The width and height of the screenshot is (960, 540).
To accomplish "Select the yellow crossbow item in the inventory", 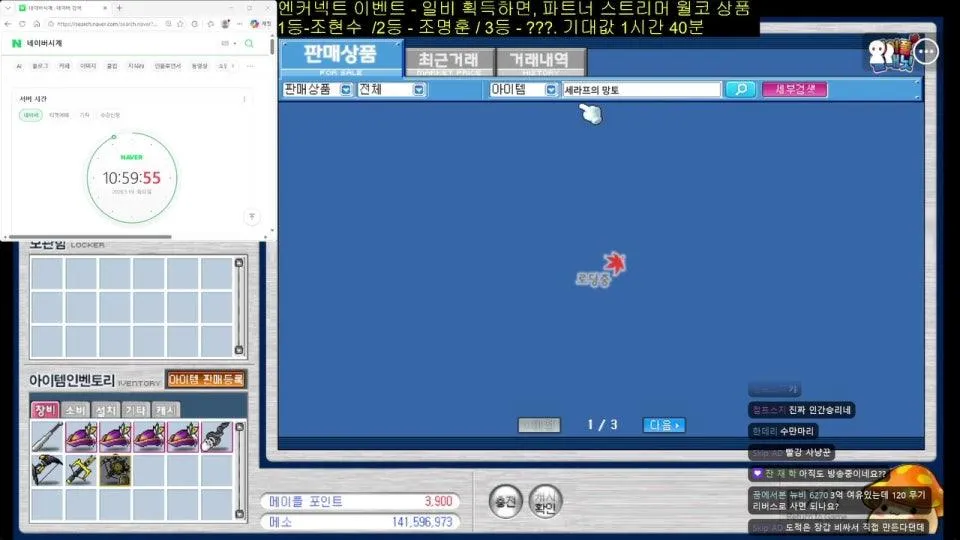I will tap(81, 470).
